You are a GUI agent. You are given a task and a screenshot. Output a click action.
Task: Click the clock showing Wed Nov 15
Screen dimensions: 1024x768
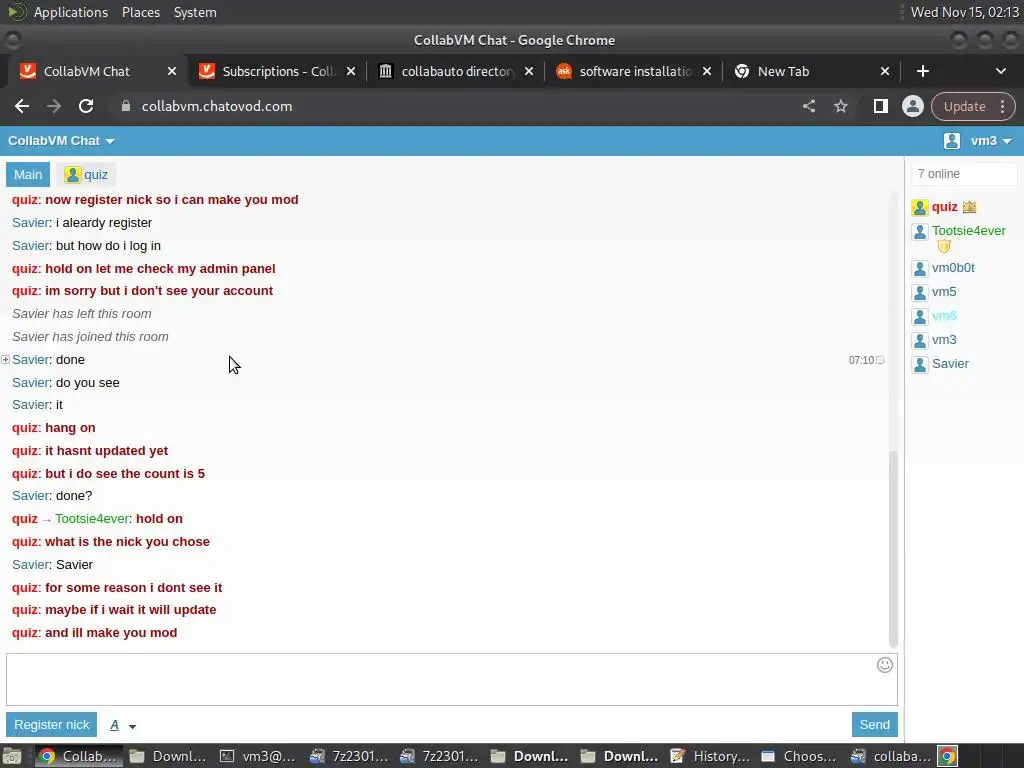coord(964,12)
